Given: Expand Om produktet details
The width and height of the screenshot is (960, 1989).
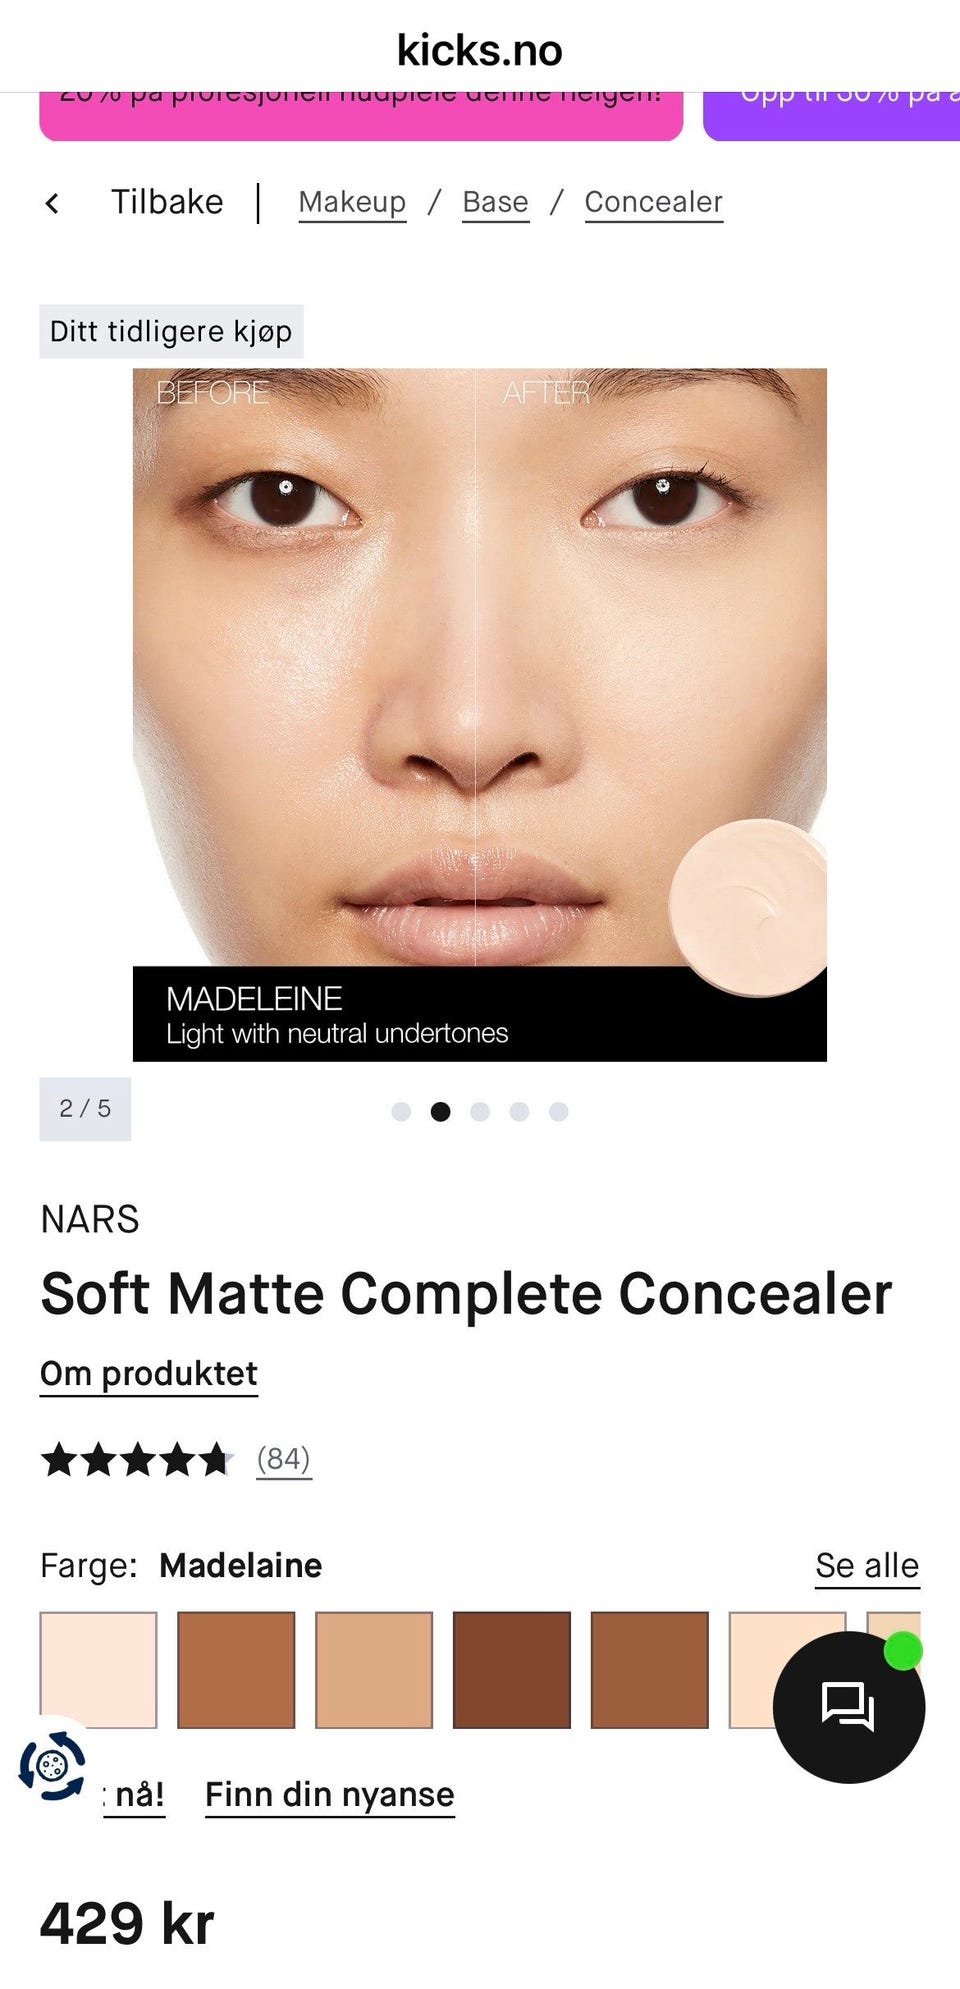Looking at the screenshot, I should coord(149,1374).
